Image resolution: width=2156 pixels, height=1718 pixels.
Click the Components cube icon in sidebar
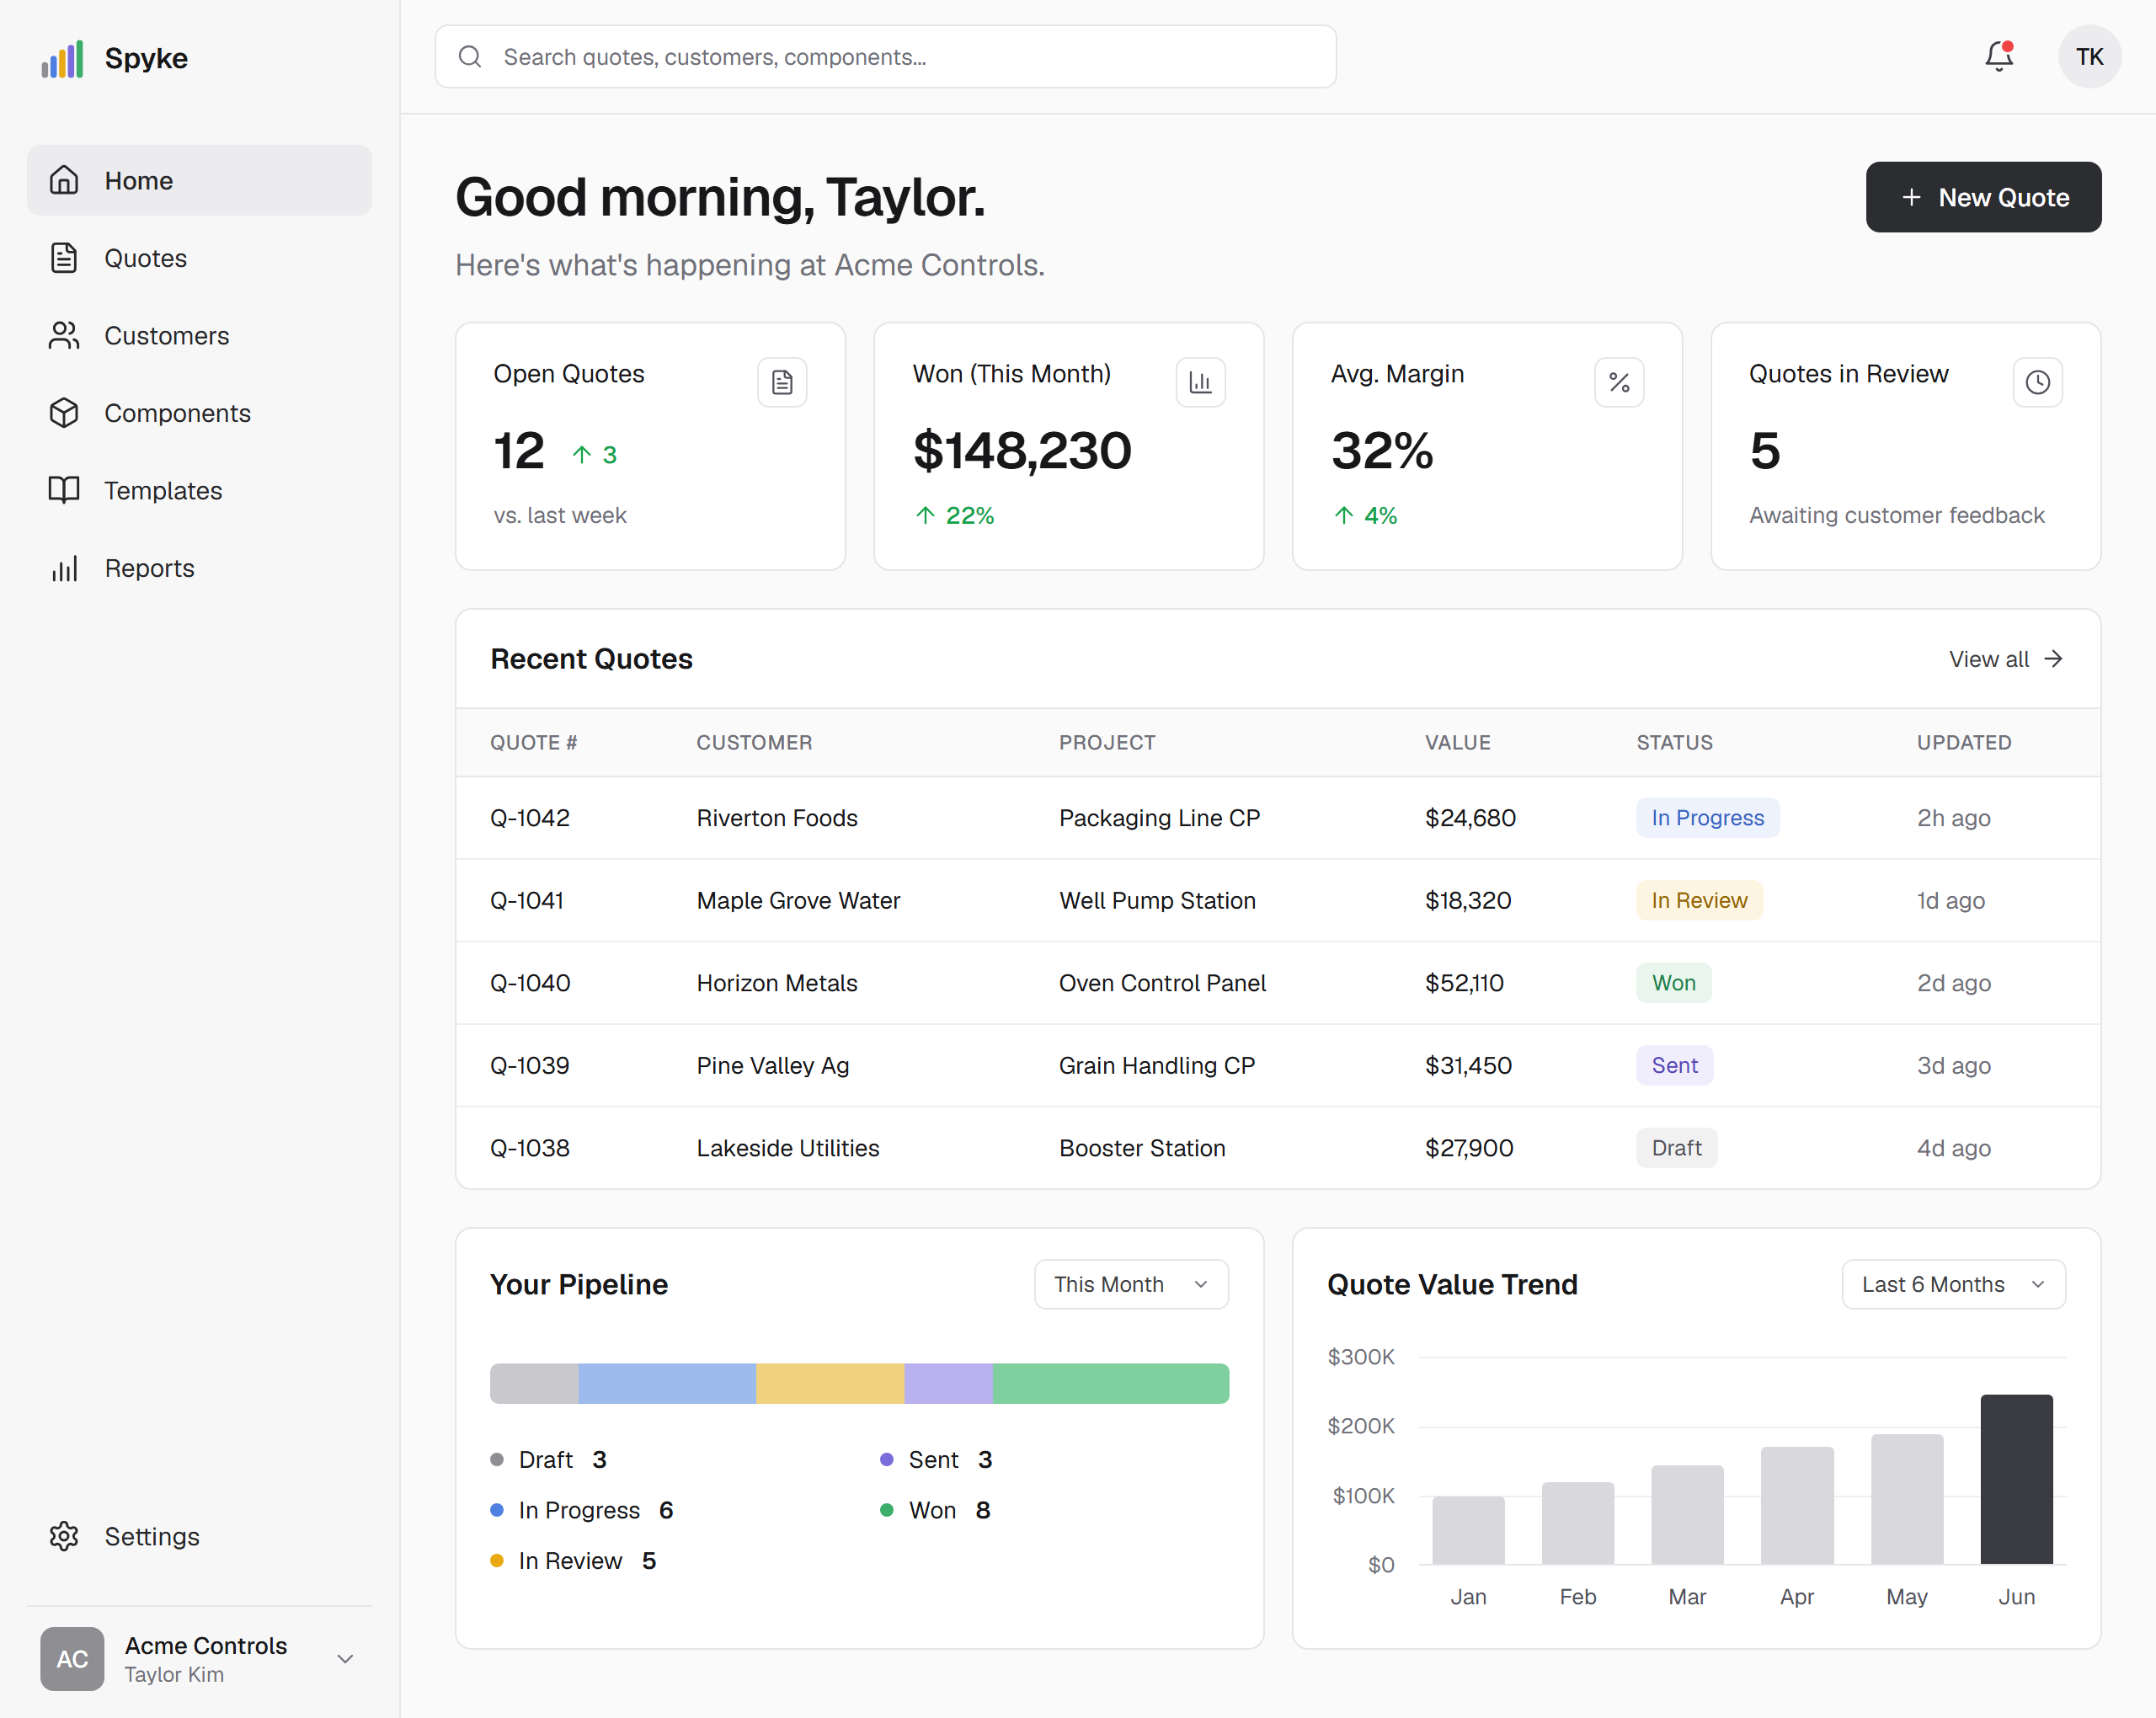pyautogui.click(x=64, y=413)
